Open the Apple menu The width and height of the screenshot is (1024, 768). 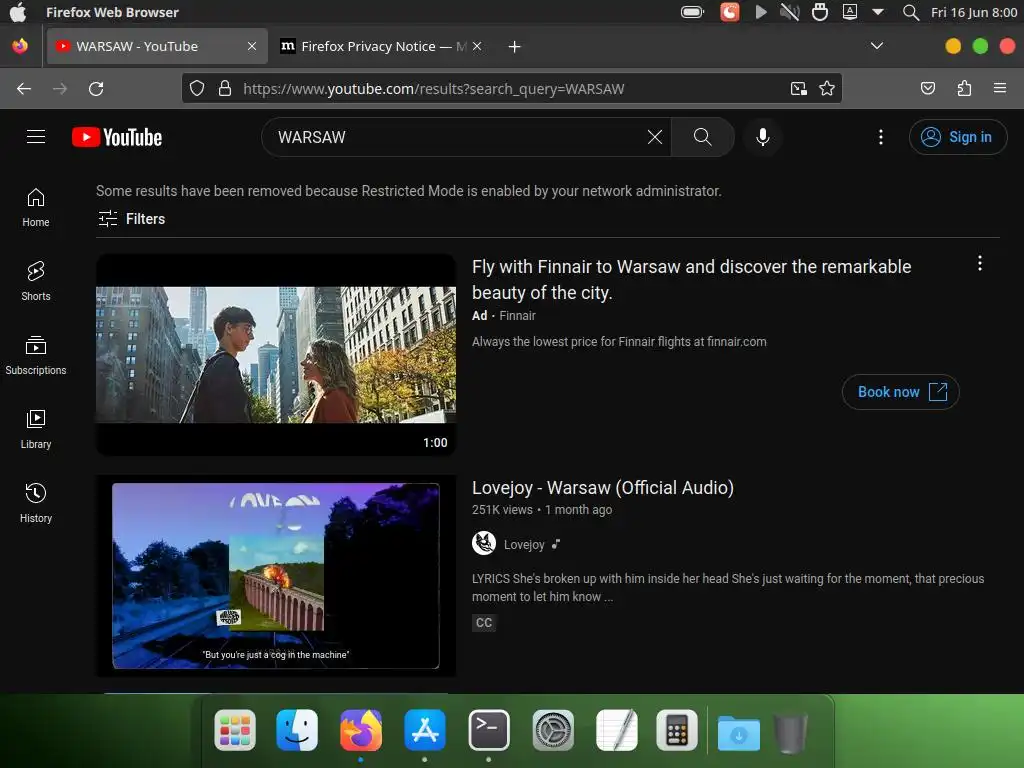click(x=18, y=12)
